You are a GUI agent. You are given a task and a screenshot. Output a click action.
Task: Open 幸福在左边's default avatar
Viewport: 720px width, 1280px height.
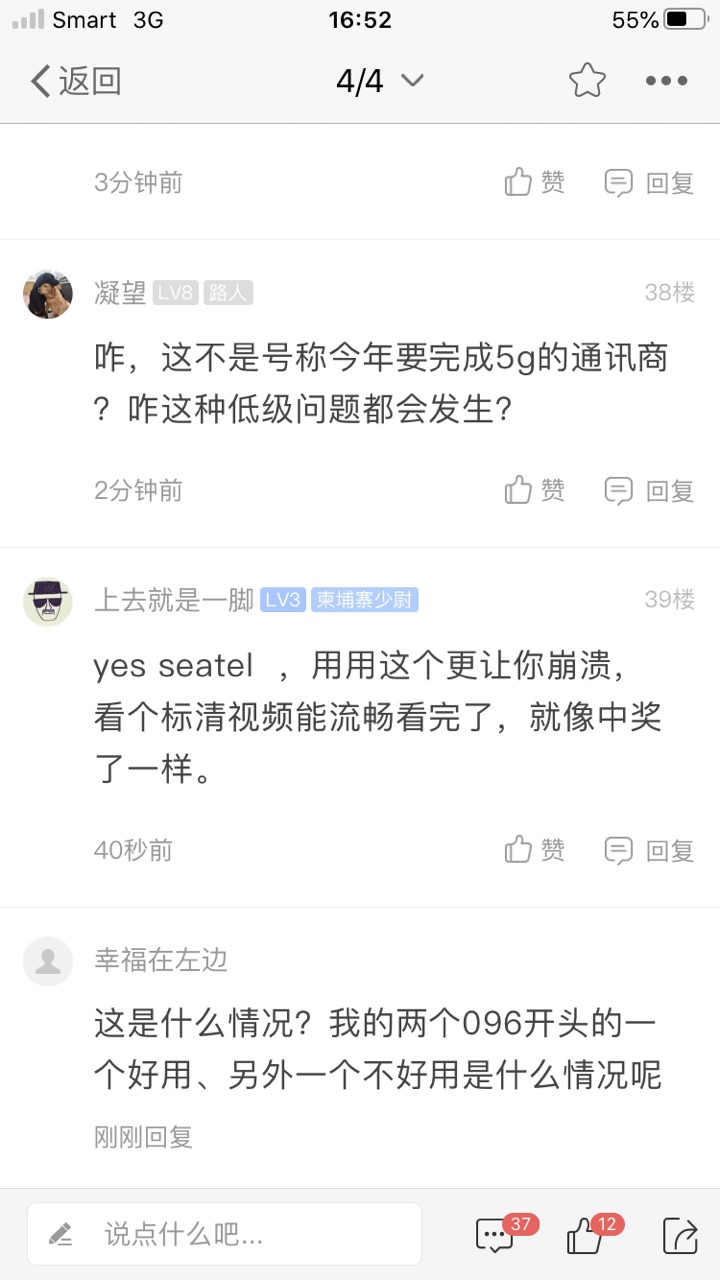click(x=48, y=961)
